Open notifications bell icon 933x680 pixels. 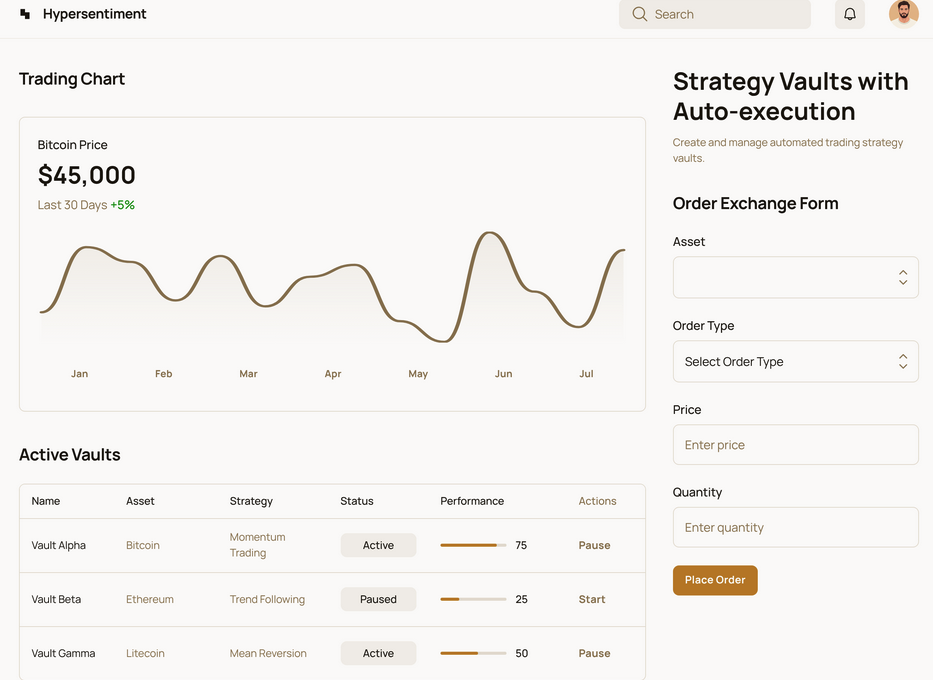[x=850, y=14]
